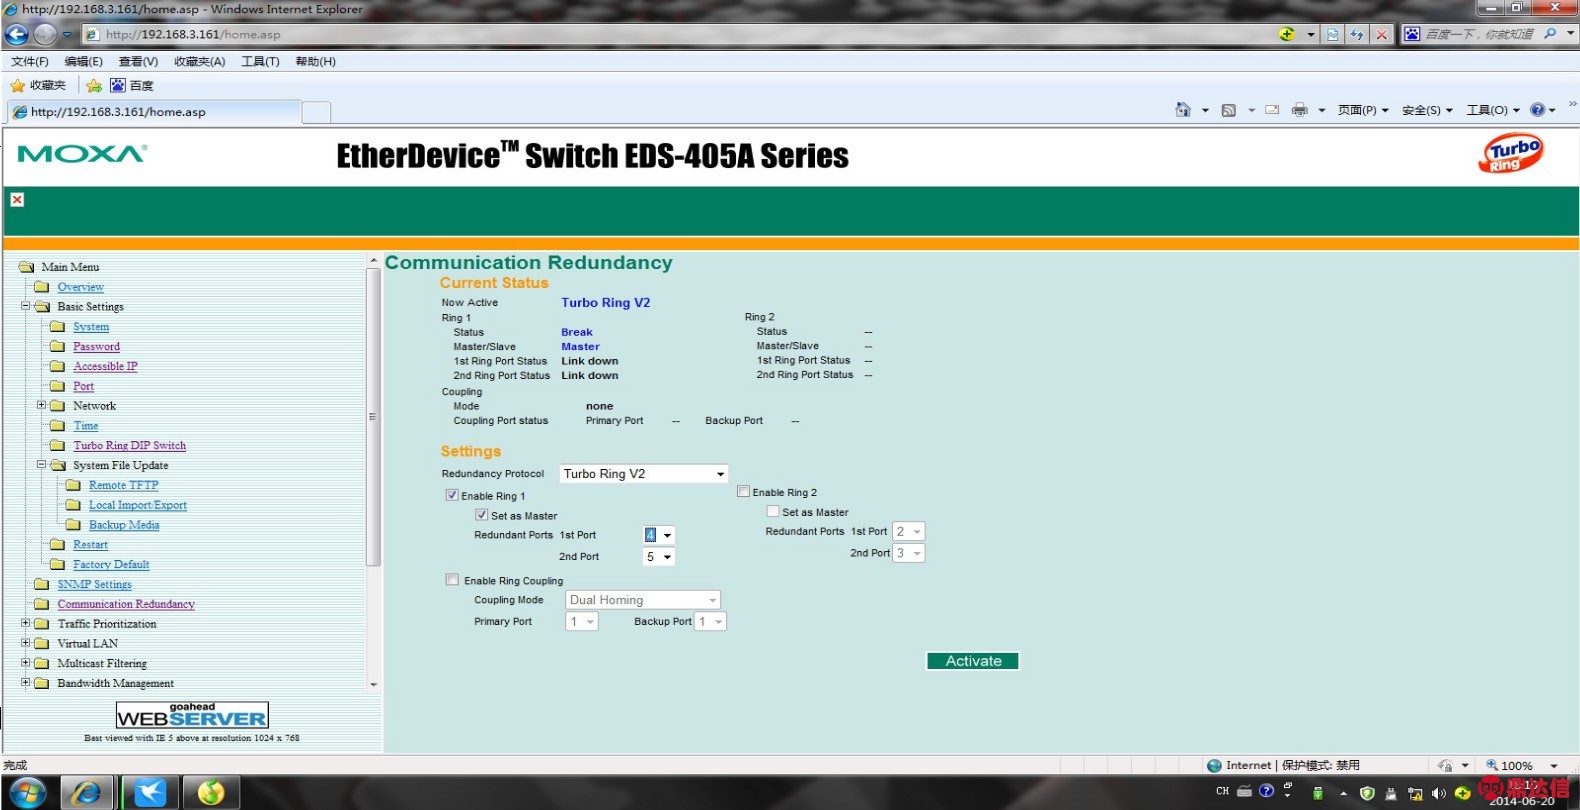
Task: Click the RSS feeds icon
Action: click(x=1229, y=110)
